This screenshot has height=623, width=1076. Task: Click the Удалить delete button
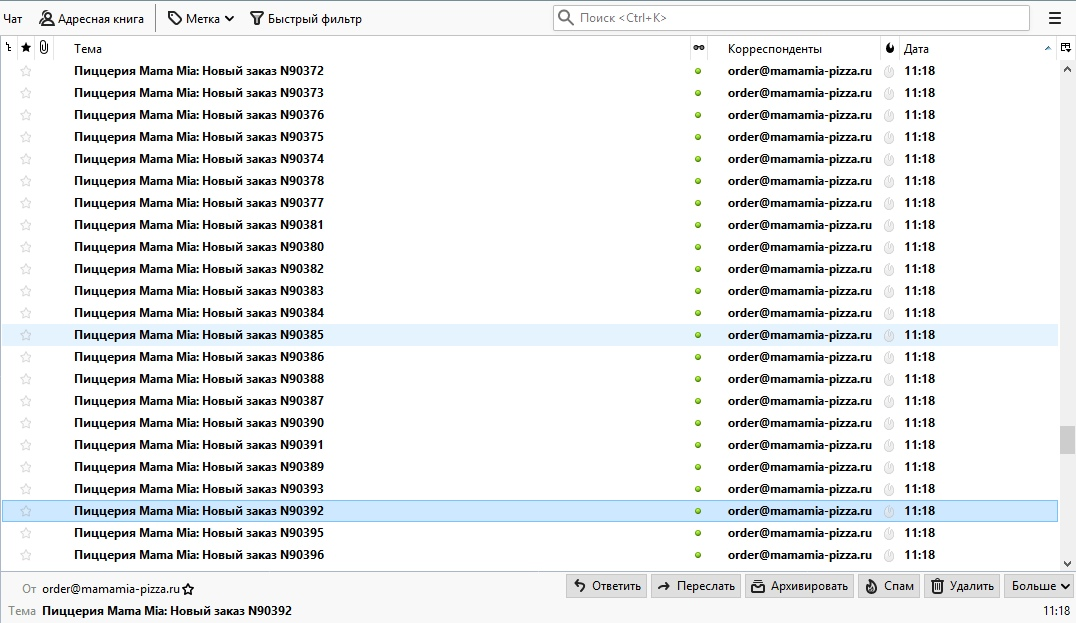coord(962,586)
